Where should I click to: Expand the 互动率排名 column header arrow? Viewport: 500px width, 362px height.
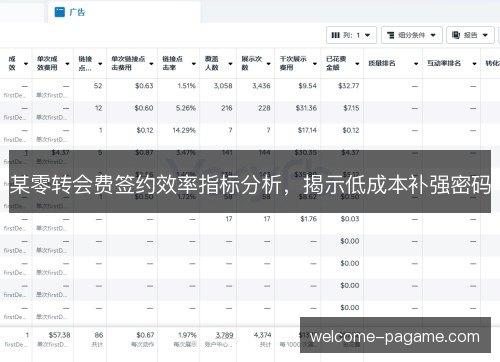pos(474,63)
